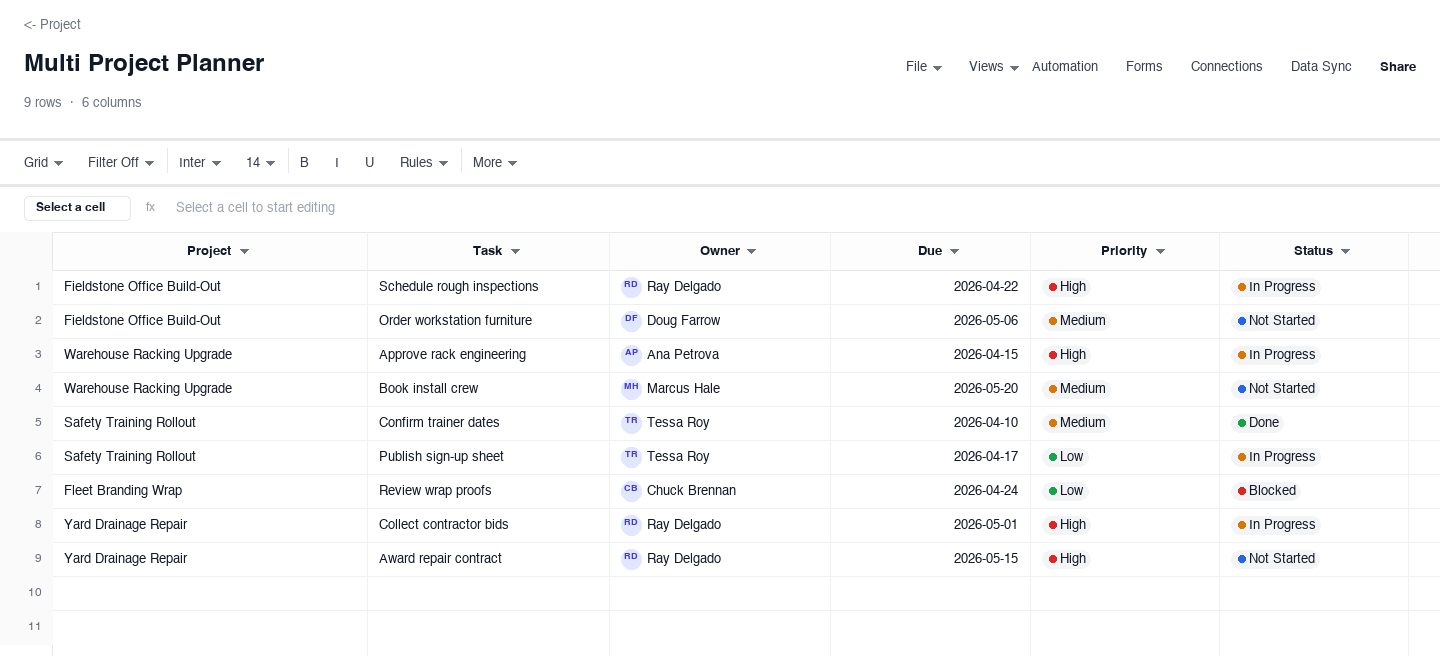The width and height of the screenshot is (1440, 656).
Task: Toggle underline formatting button U
Action: tap(369, 162)
